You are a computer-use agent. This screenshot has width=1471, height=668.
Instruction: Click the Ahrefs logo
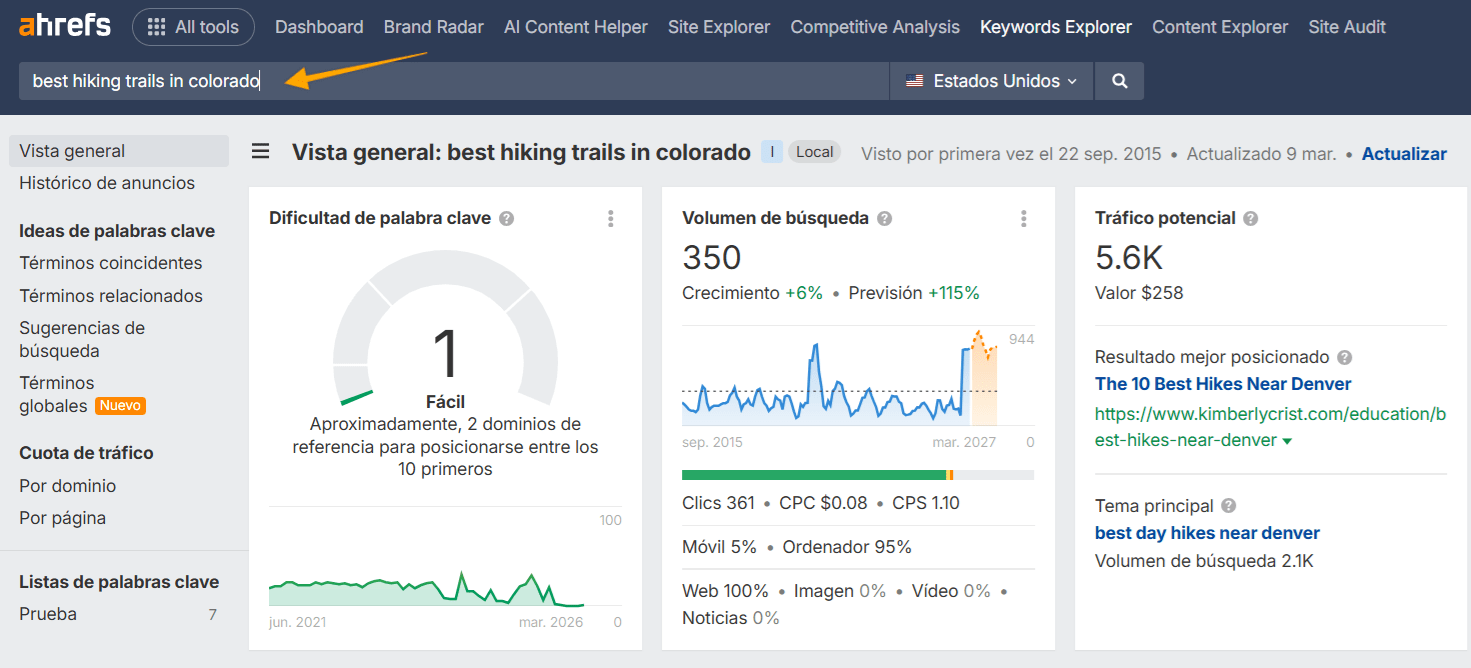64,26
